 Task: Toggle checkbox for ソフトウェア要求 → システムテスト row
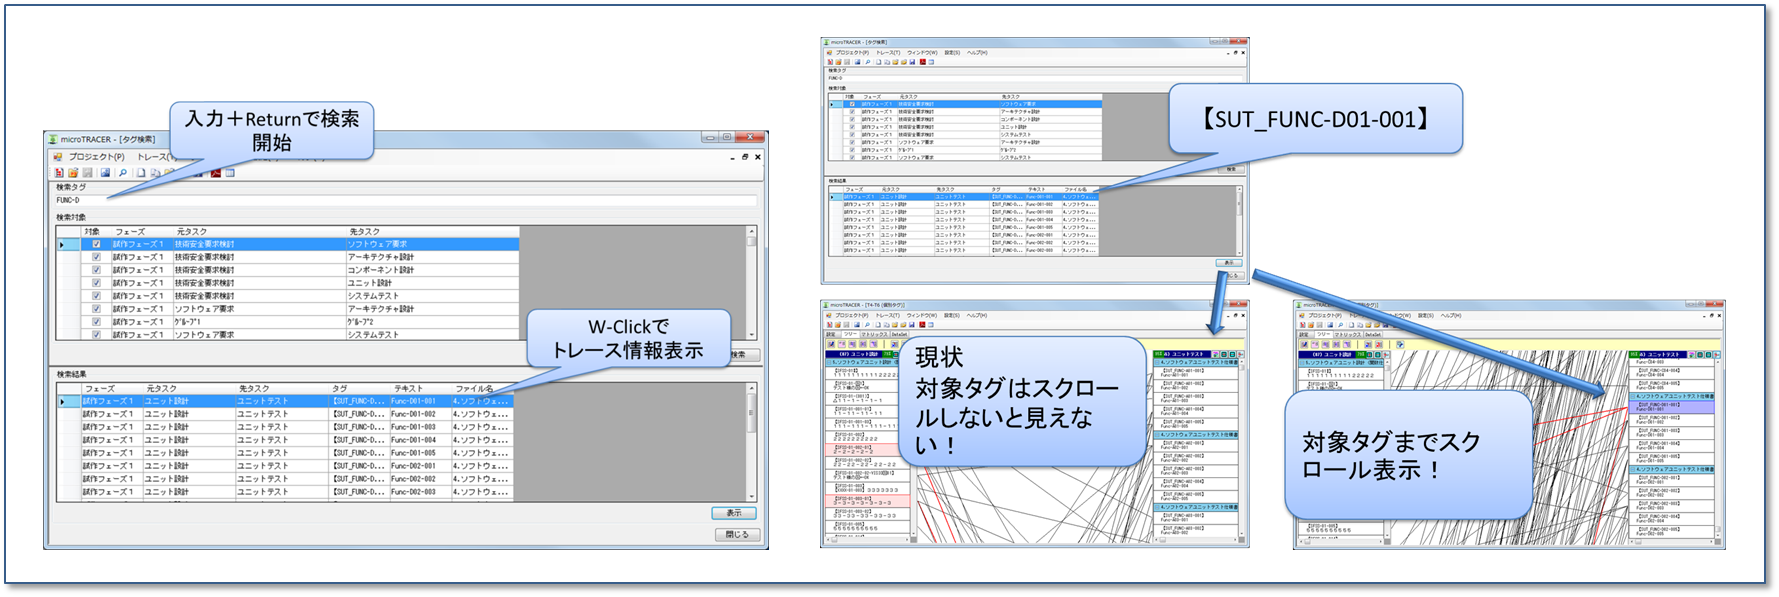[x=96, y=335]
